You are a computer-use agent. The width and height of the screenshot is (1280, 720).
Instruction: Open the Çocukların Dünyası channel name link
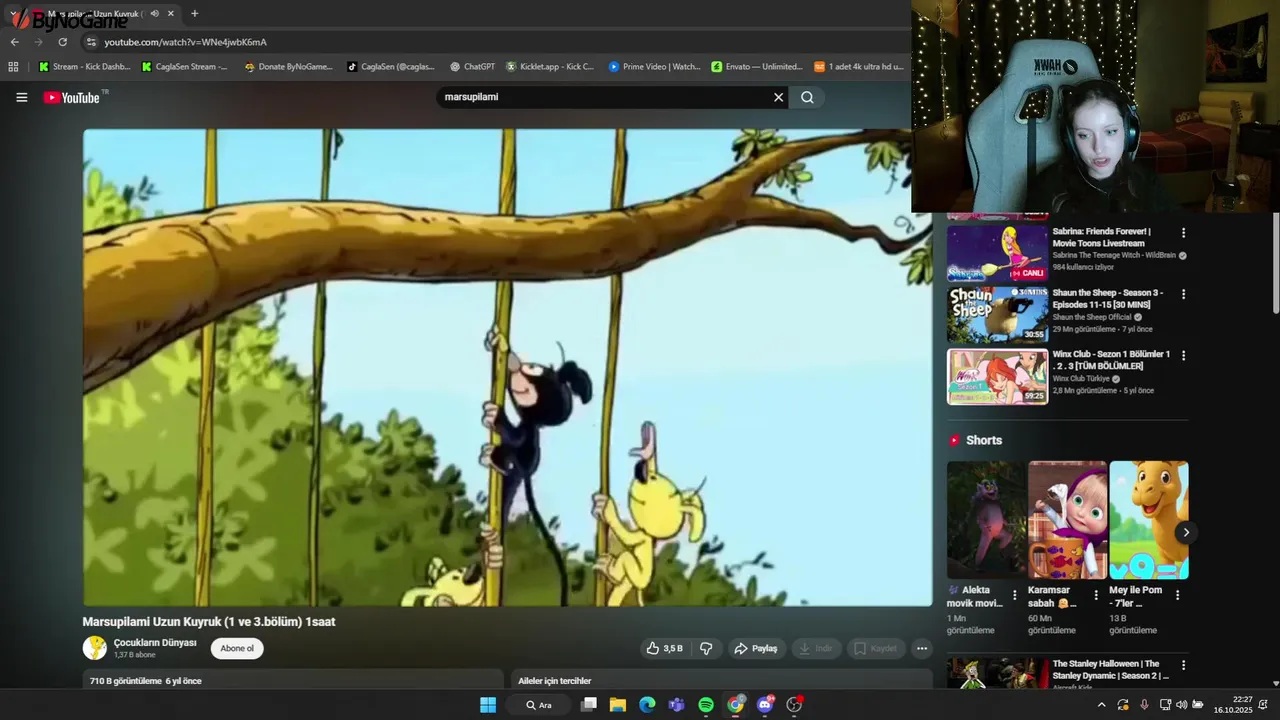(x=155, y=643)
